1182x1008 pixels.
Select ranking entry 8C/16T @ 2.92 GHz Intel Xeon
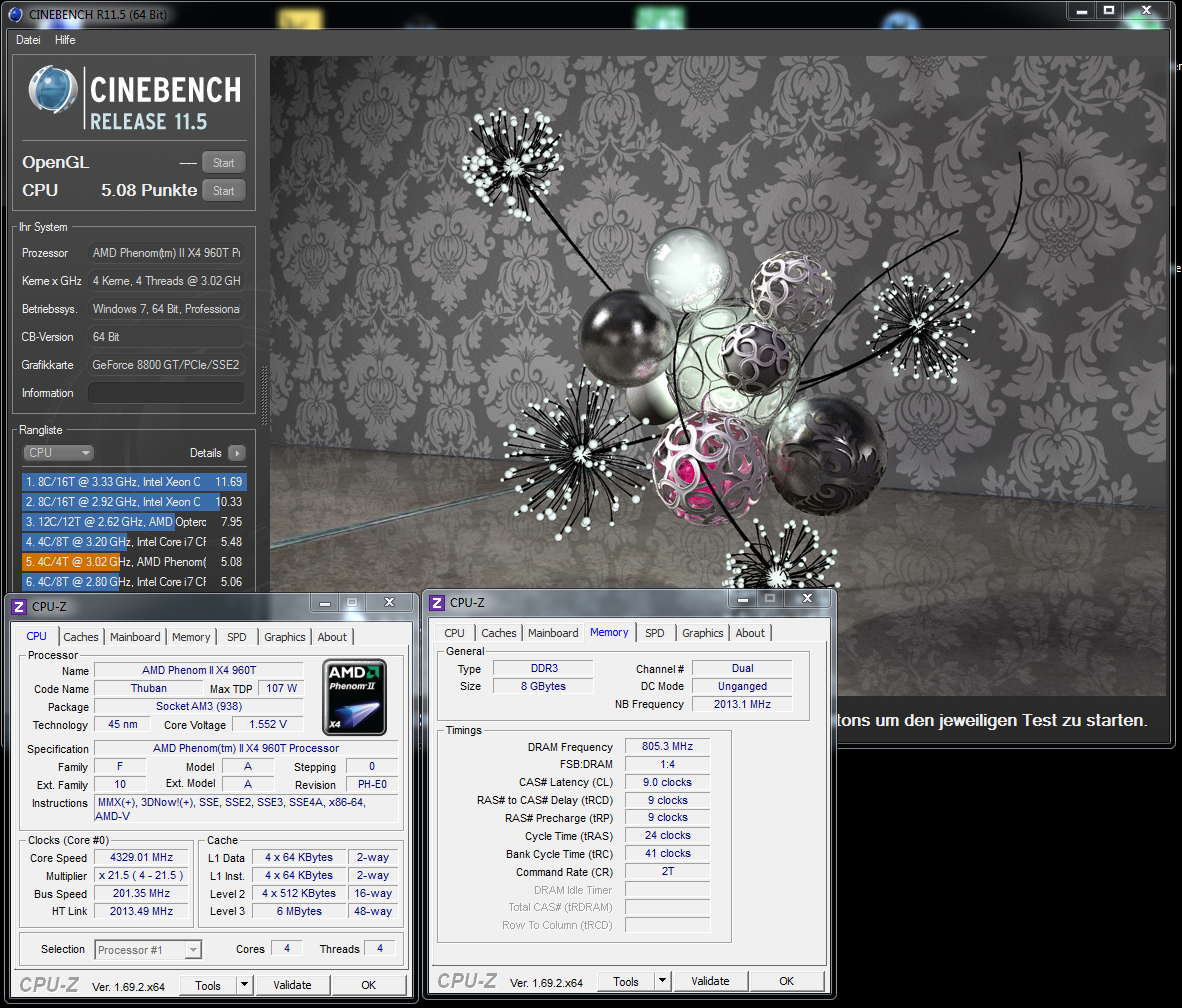[134, 502]
